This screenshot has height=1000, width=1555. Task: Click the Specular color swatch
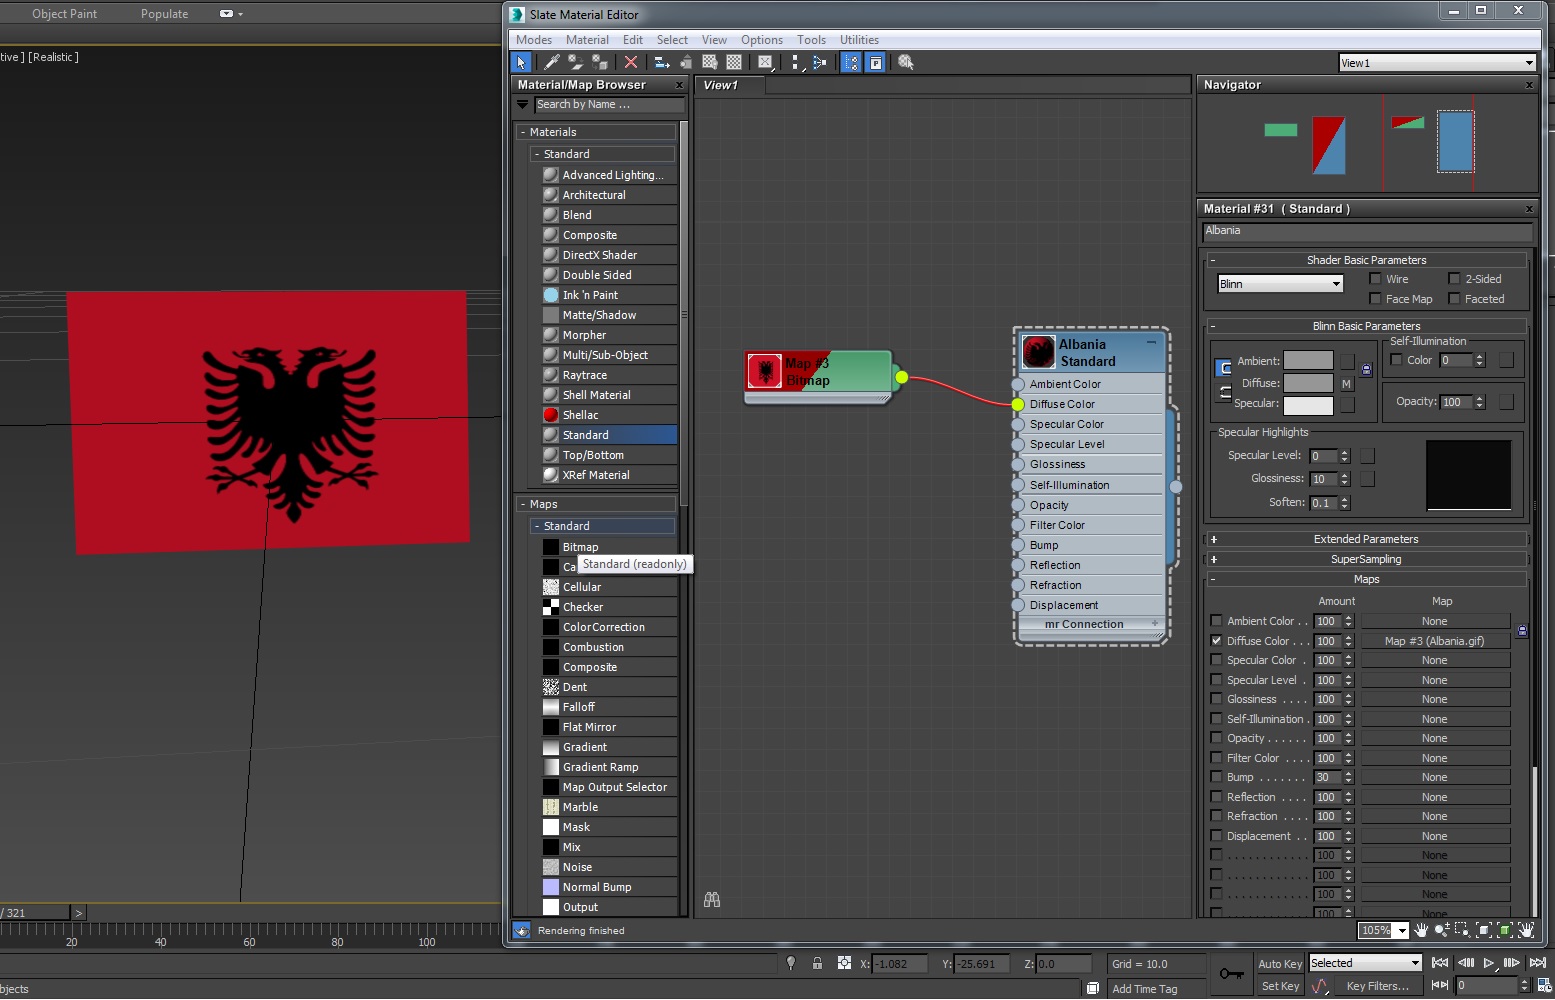[x=1308, y=405]
